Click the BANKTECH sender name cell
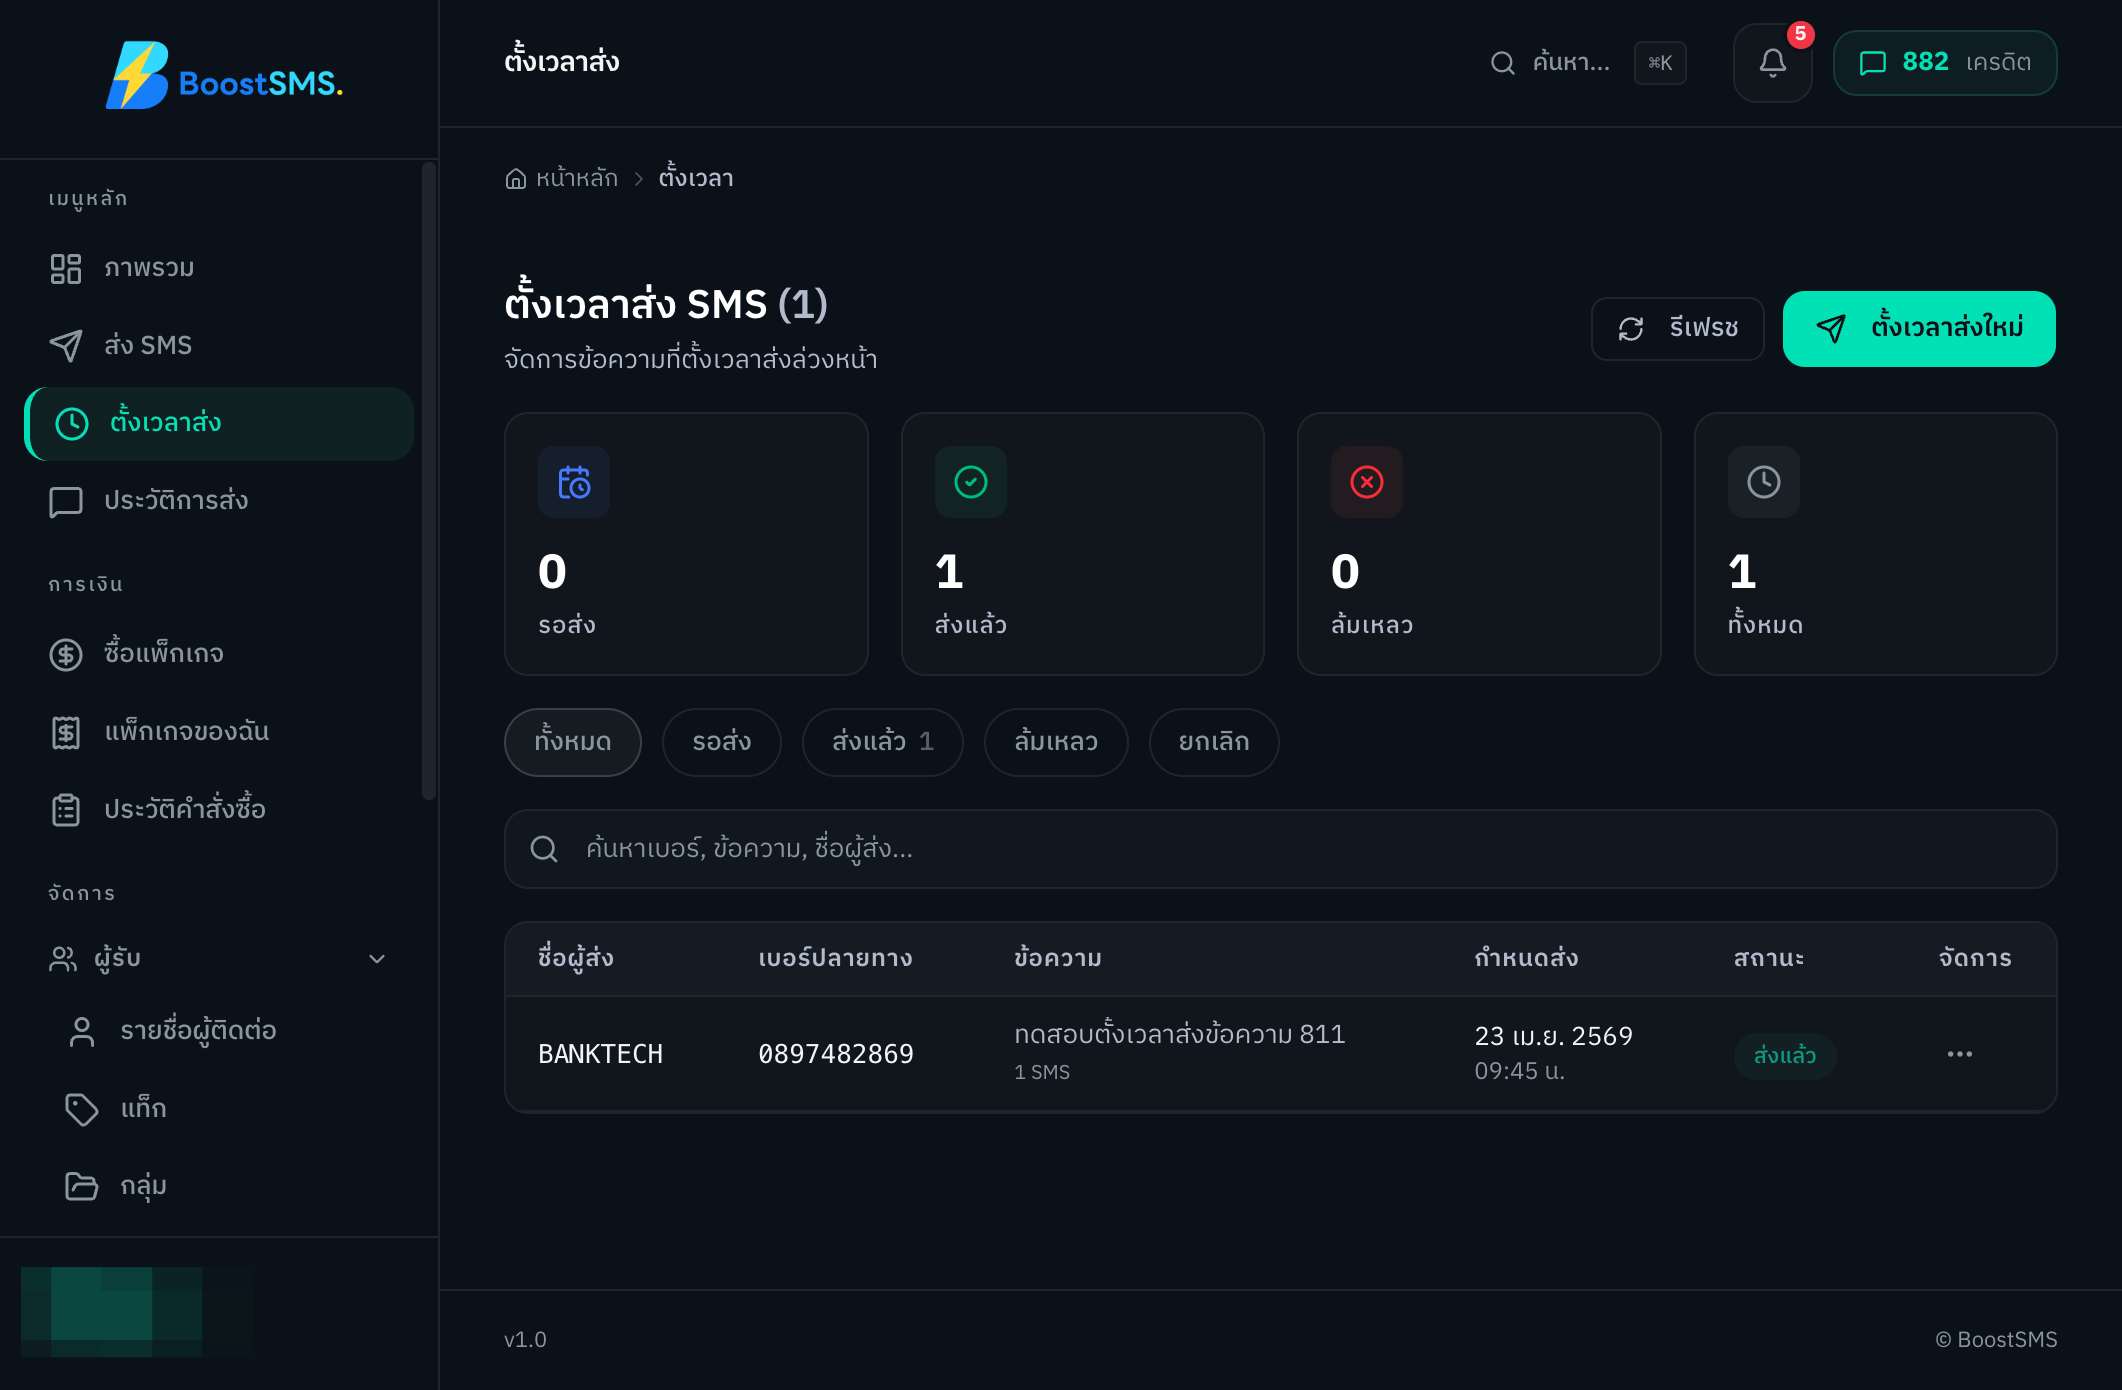This screenshot has height=1390, width=2122. tap(600, 1054)
